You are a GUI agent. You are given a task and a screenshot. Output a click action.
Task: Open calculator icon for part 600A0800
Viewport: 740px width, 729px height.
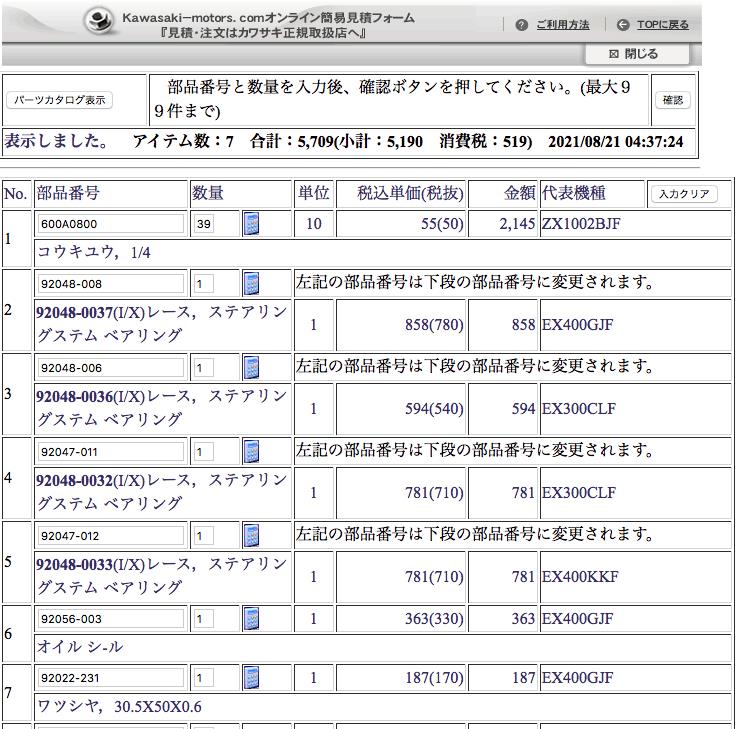tap(251, 223)
